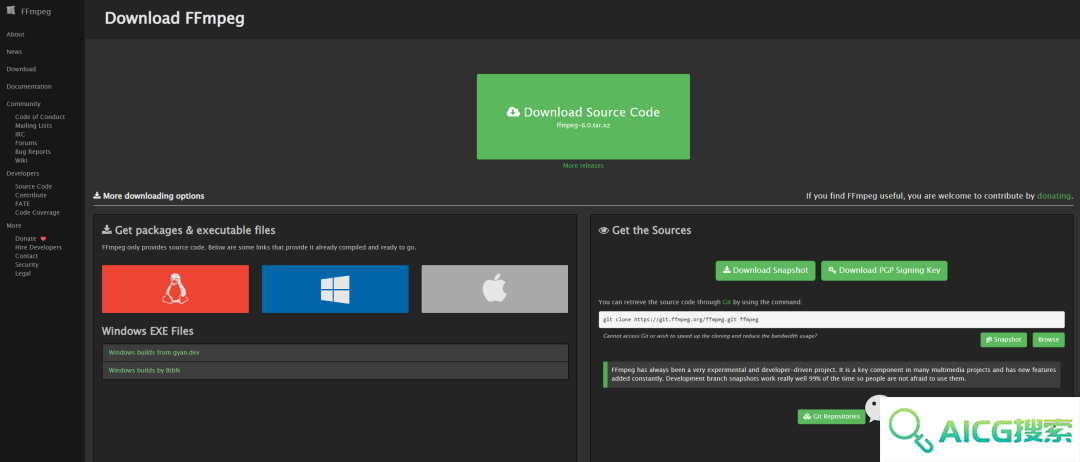Open Developers section in sidebar
Screen dimensions: 1080x462
coord(23,174)
